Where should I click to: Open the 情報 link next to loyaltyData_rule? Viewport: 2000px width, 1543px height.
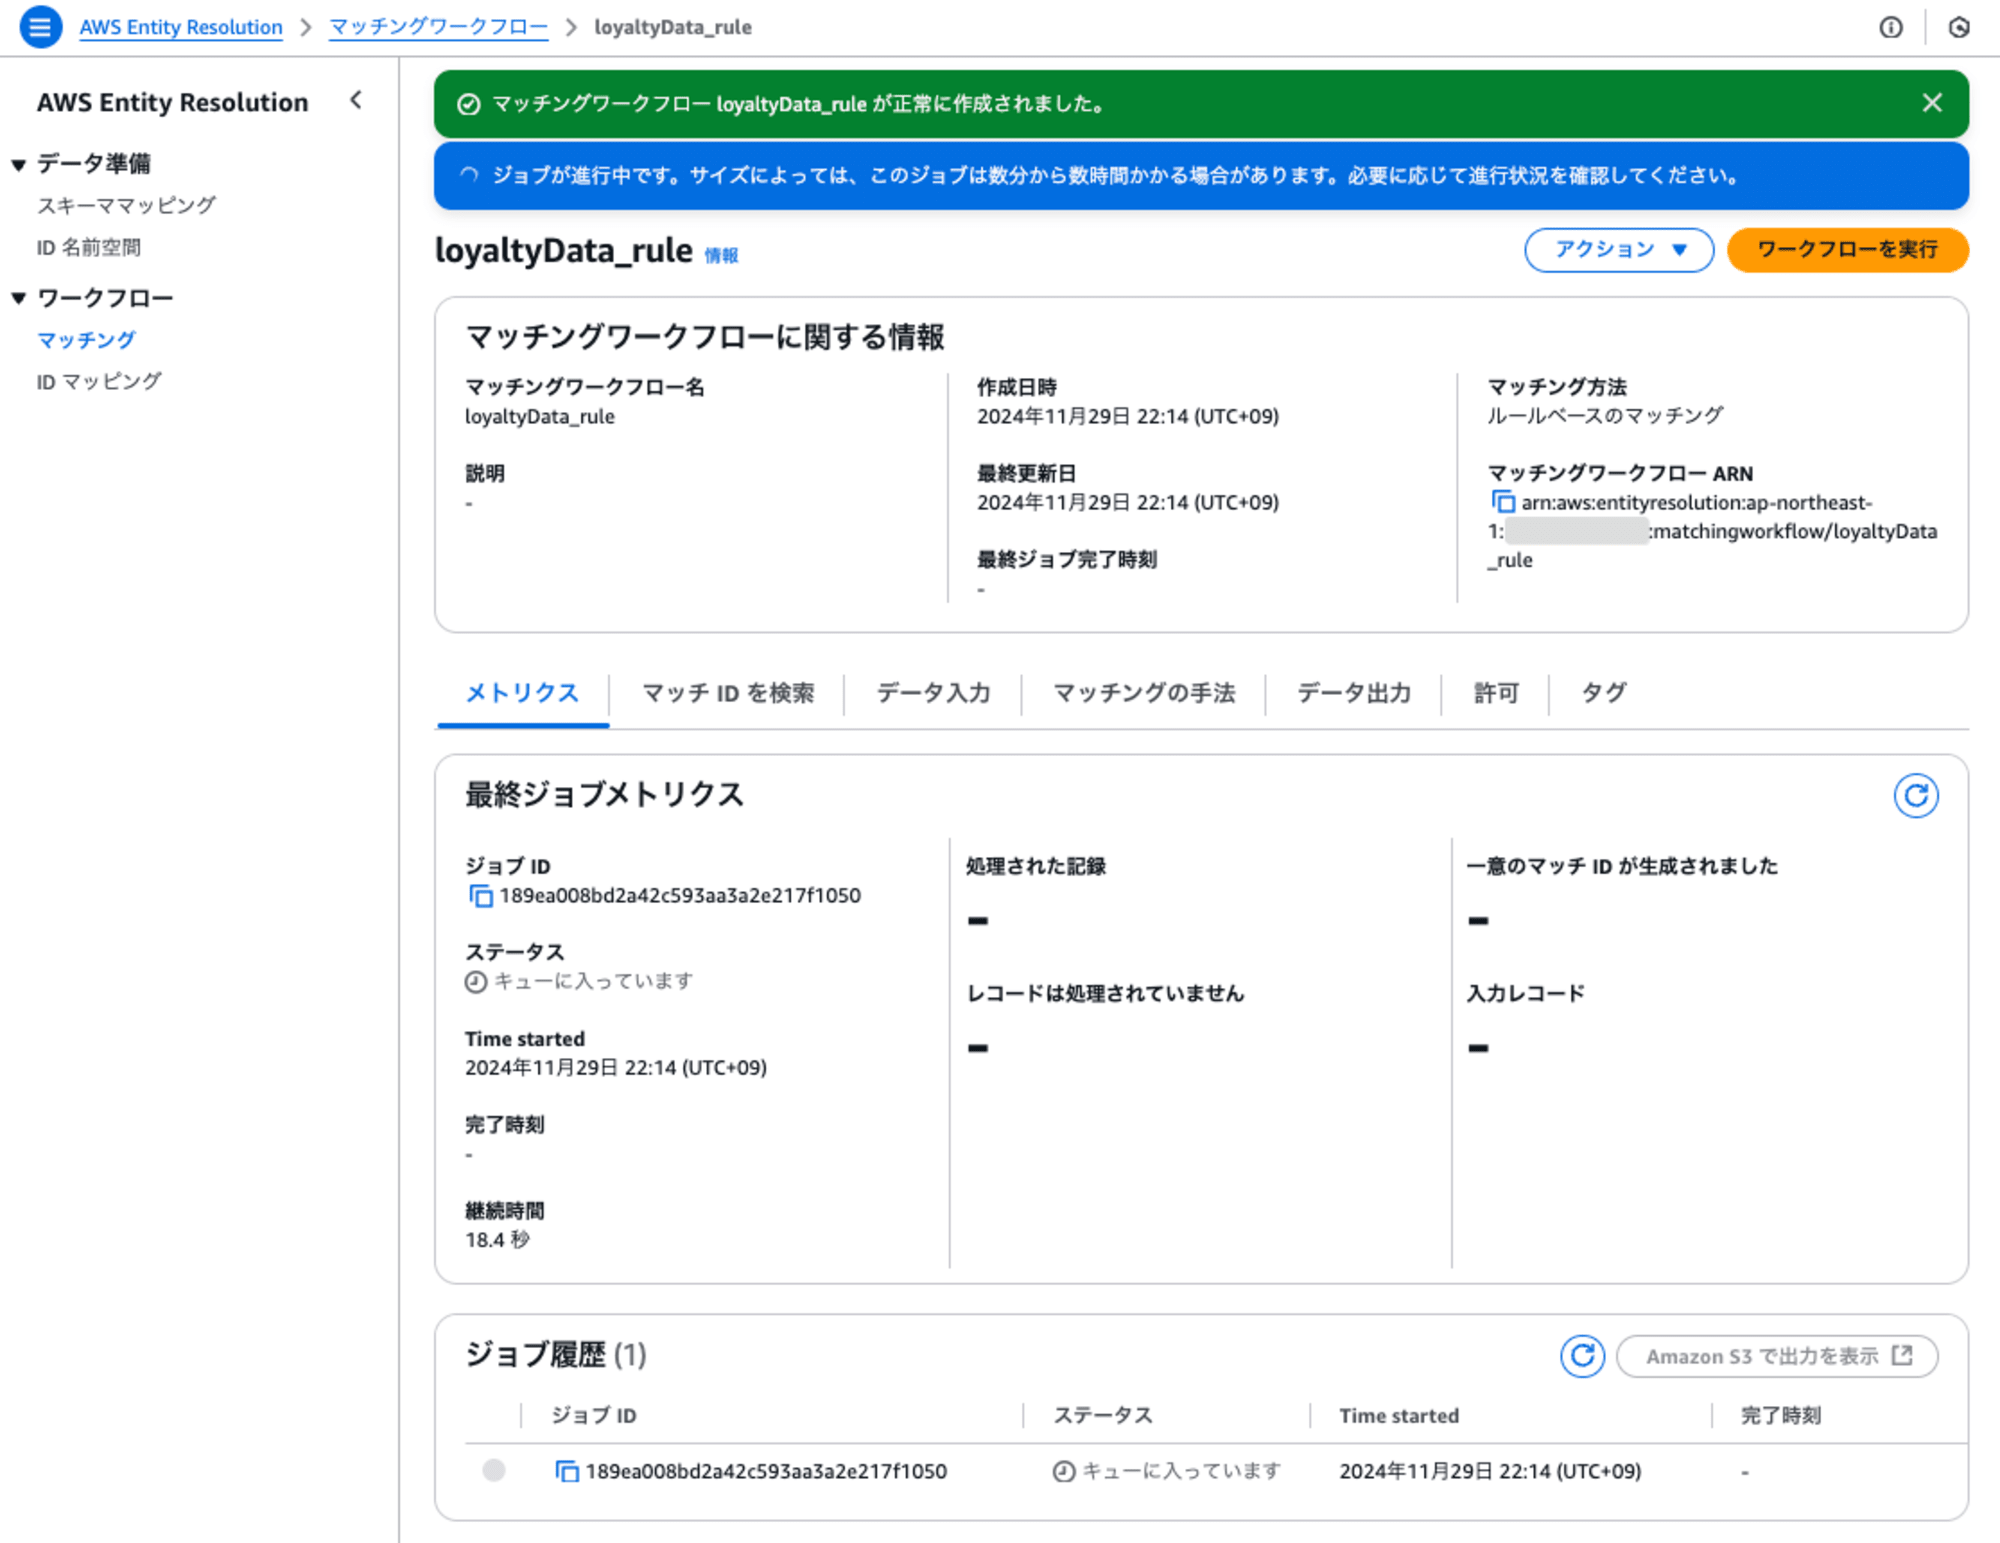point(721,256)
